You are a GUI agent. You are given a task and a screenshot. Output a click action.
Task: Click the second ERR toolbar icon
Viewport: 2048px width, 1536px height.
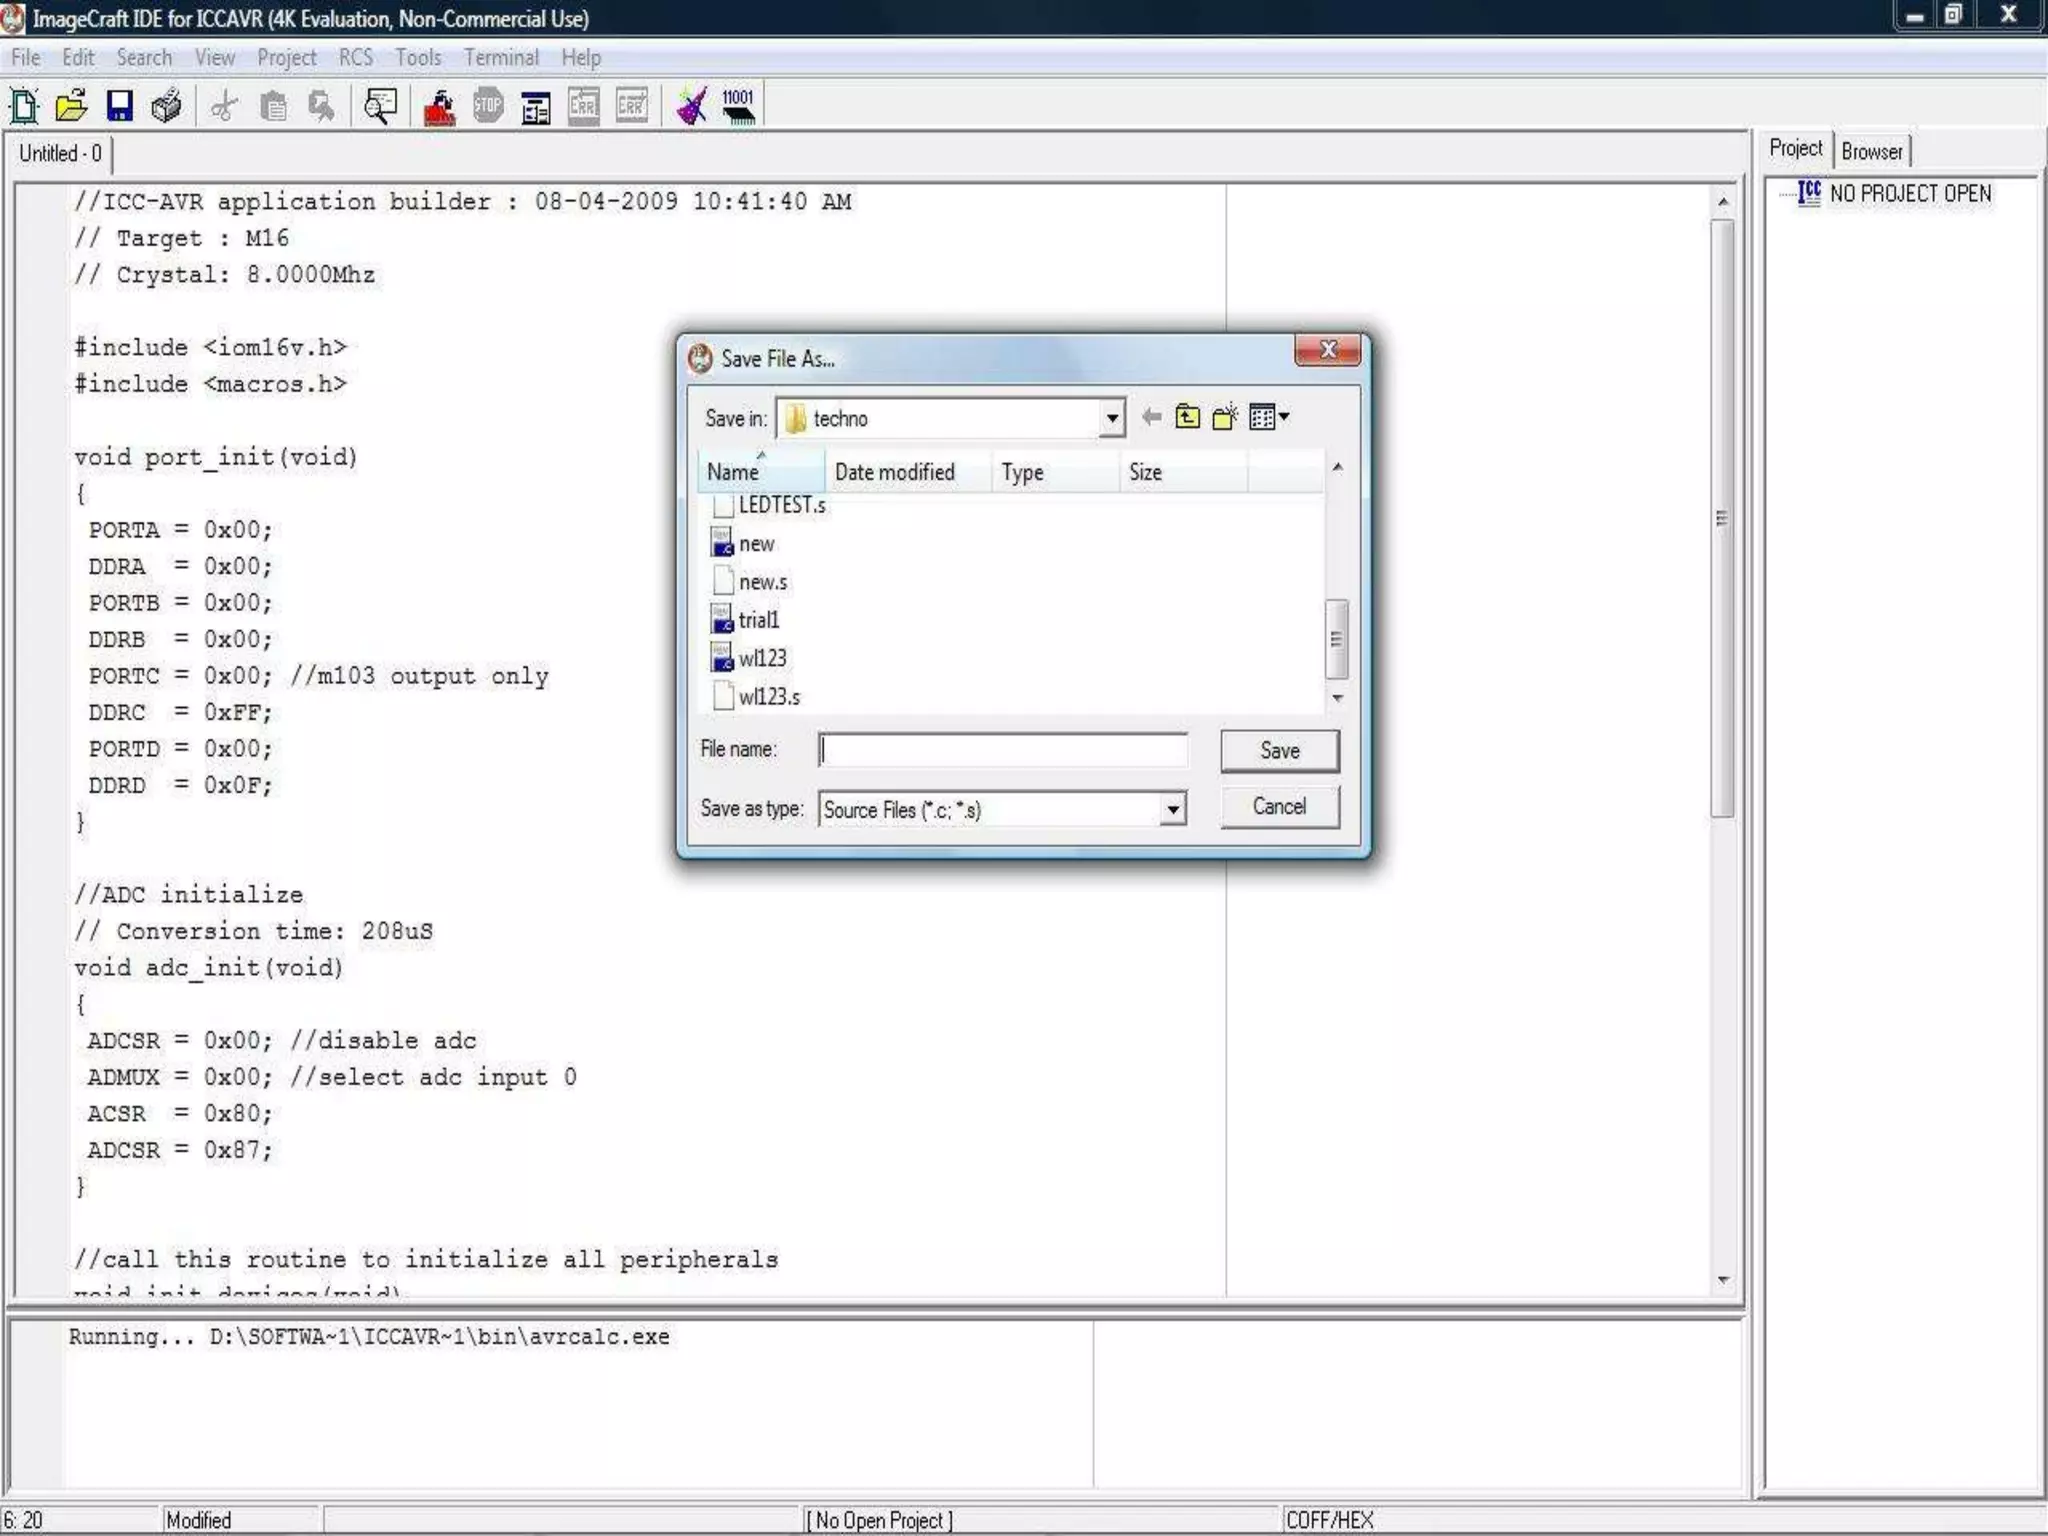click(x=632, y=106)
